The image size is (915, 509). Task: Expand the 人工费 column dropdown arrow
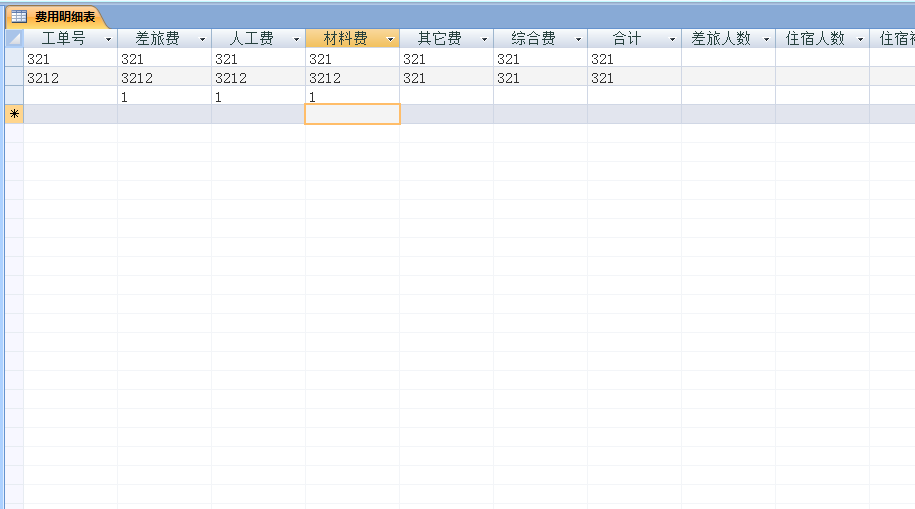296,40
